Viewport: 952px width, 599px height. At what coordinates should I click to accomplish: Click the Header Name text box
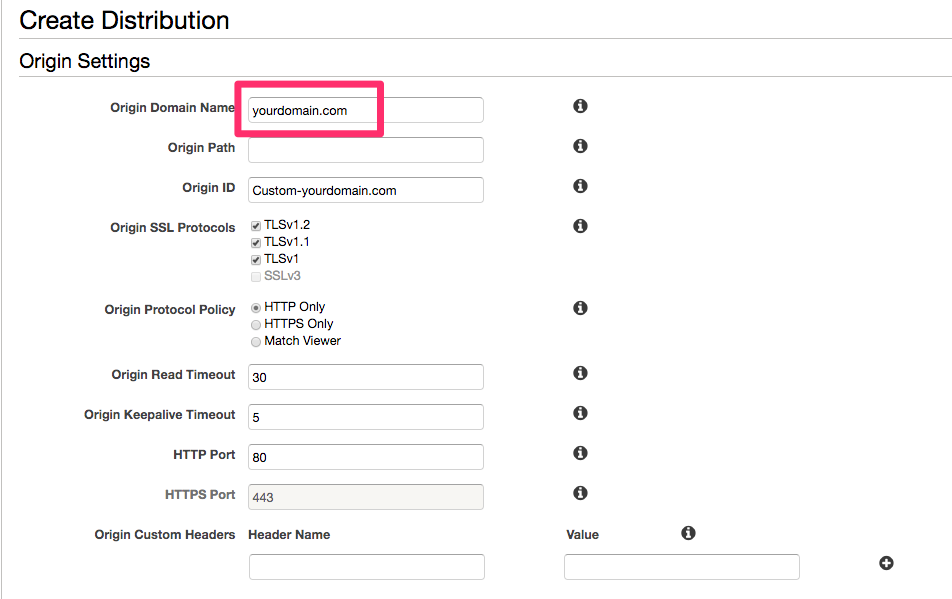366,567
